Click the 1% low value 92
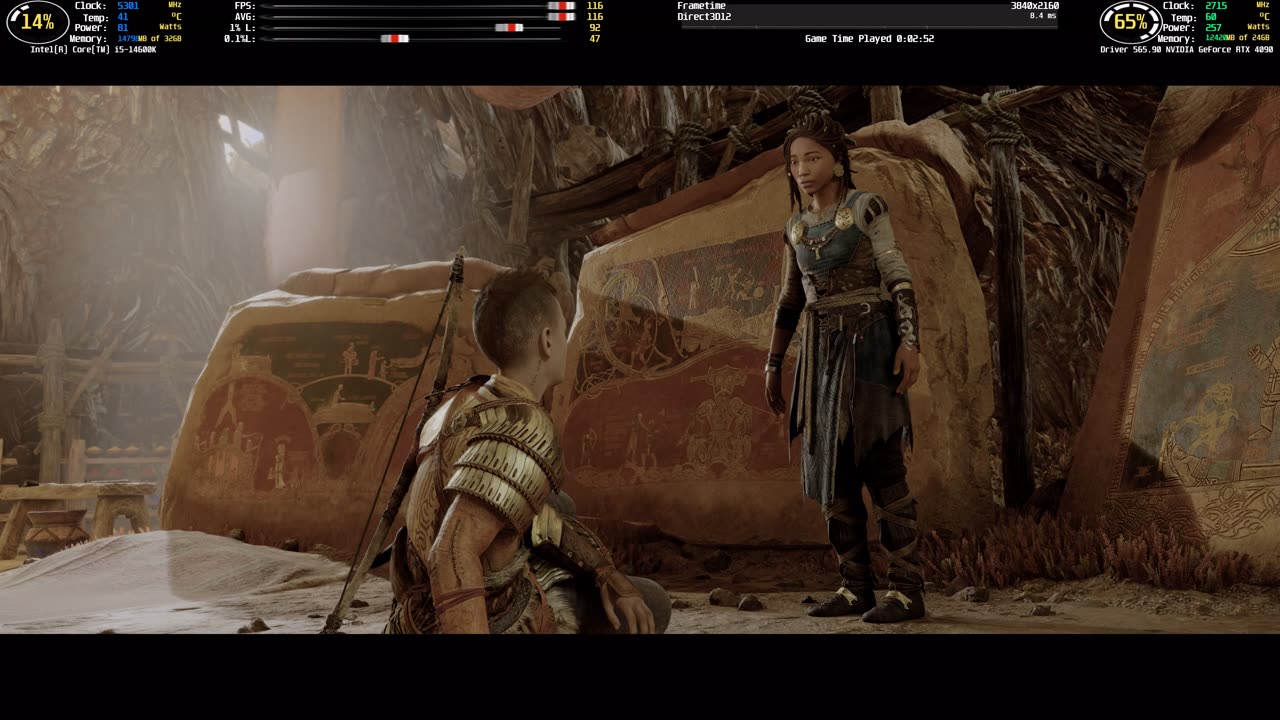1280x720 pixels. coord(595,28)
